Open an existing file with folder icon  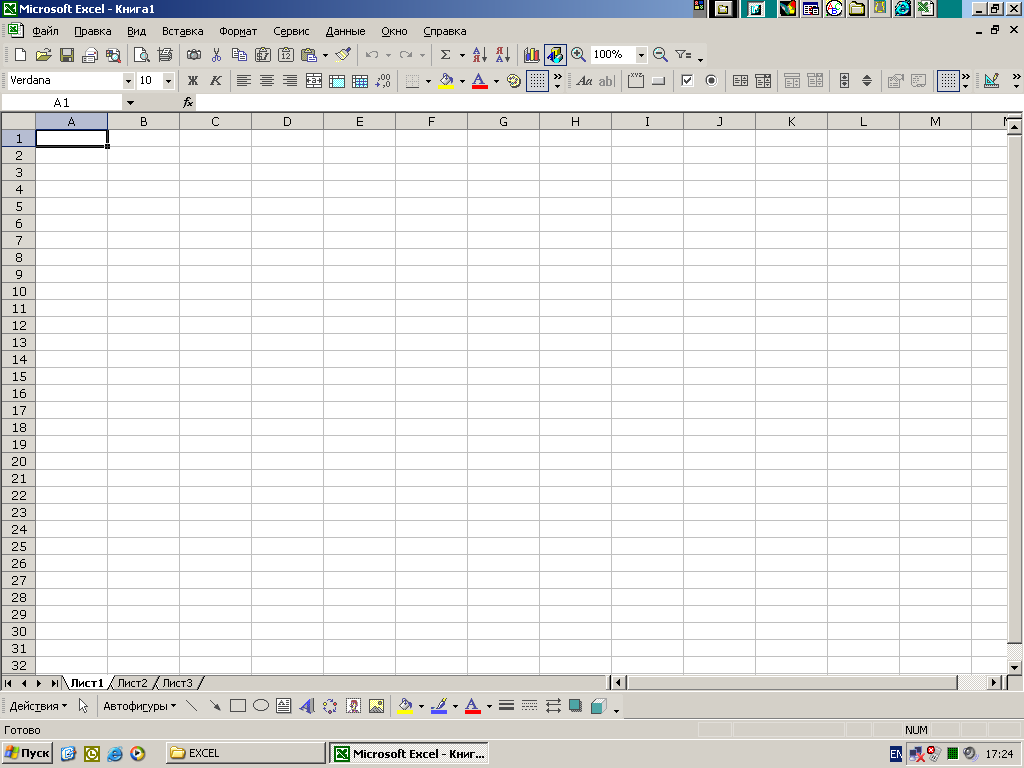pyautogui.click(x=43, y=55)
